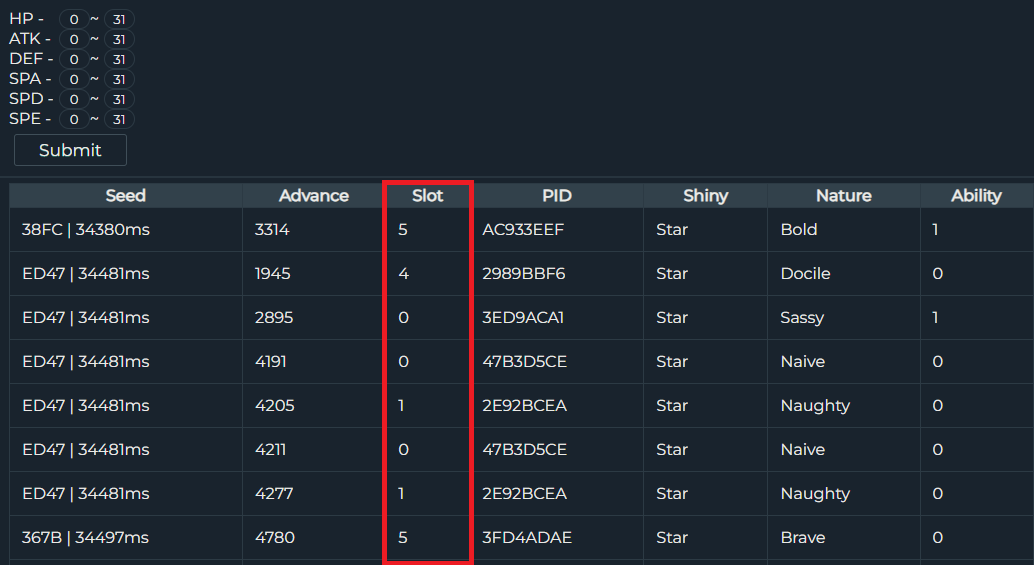1034x565 pixels.
Task: Select the row with seed 367B
Action: pos(522,537)
